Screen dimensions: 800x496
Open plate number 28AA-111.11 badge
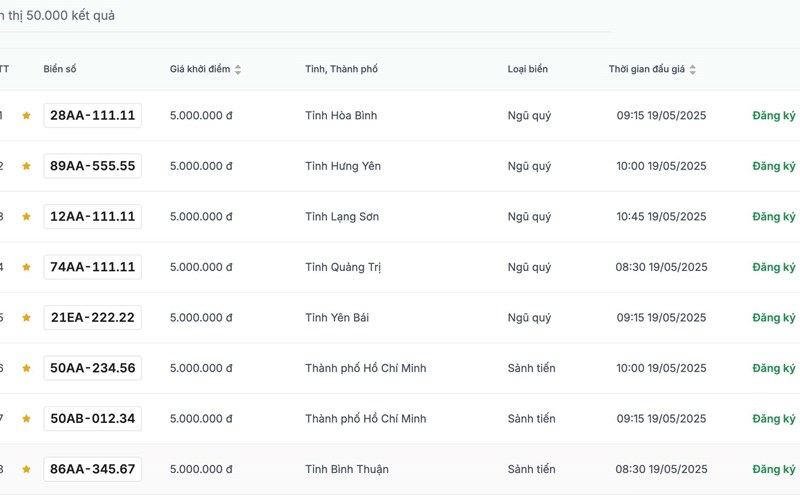pos(93,116)
